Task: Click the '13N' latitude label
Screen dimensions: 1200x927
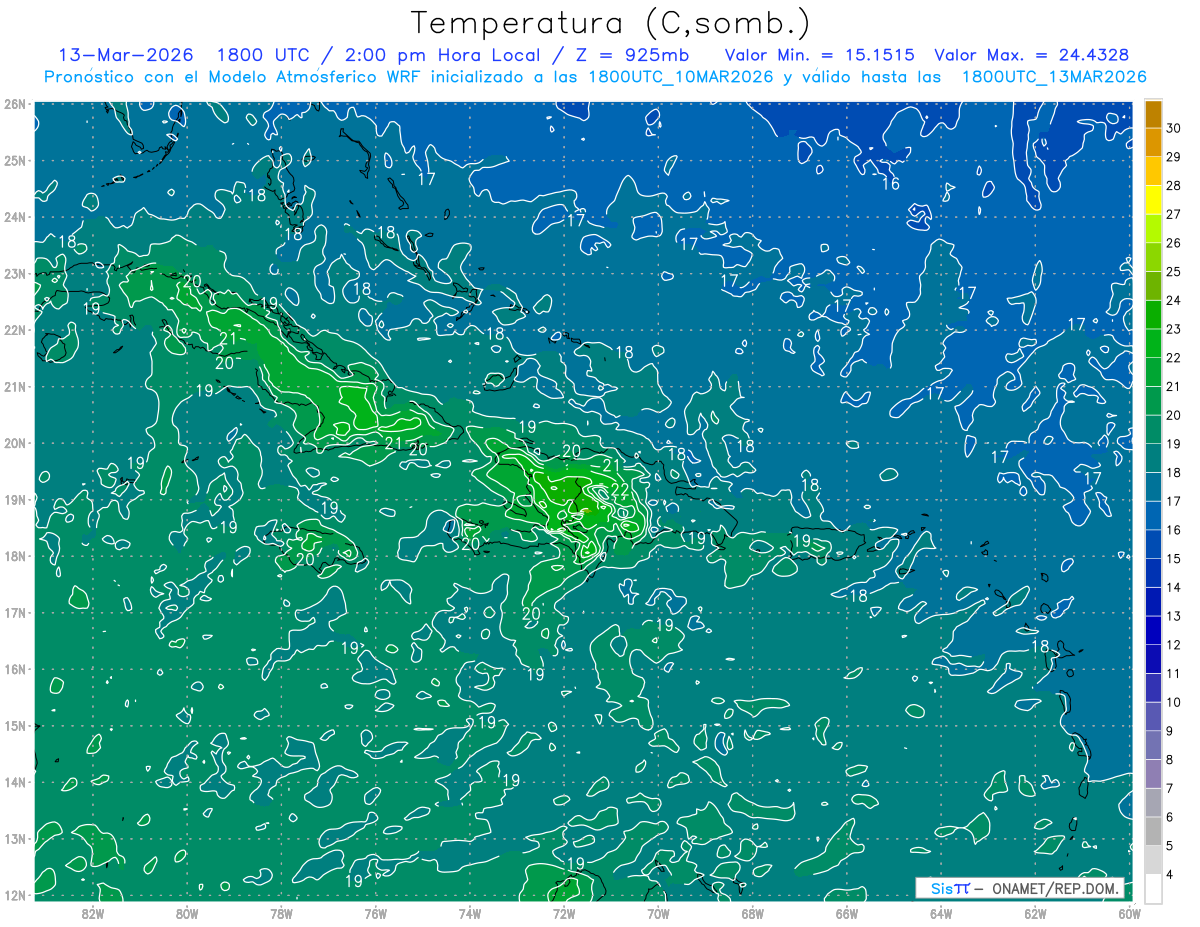Action: click(x=14, y=839)
